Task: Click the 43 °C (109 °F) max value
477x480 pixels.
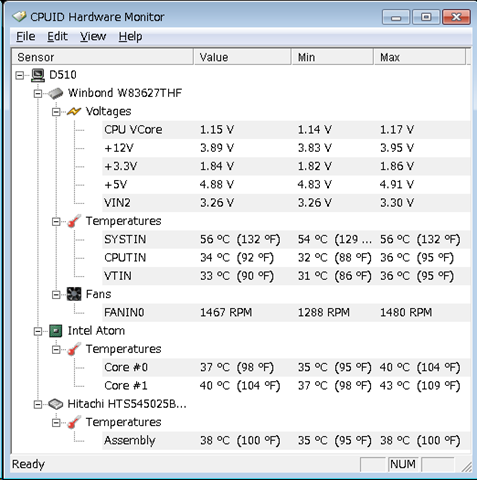Action: (420, 386)
